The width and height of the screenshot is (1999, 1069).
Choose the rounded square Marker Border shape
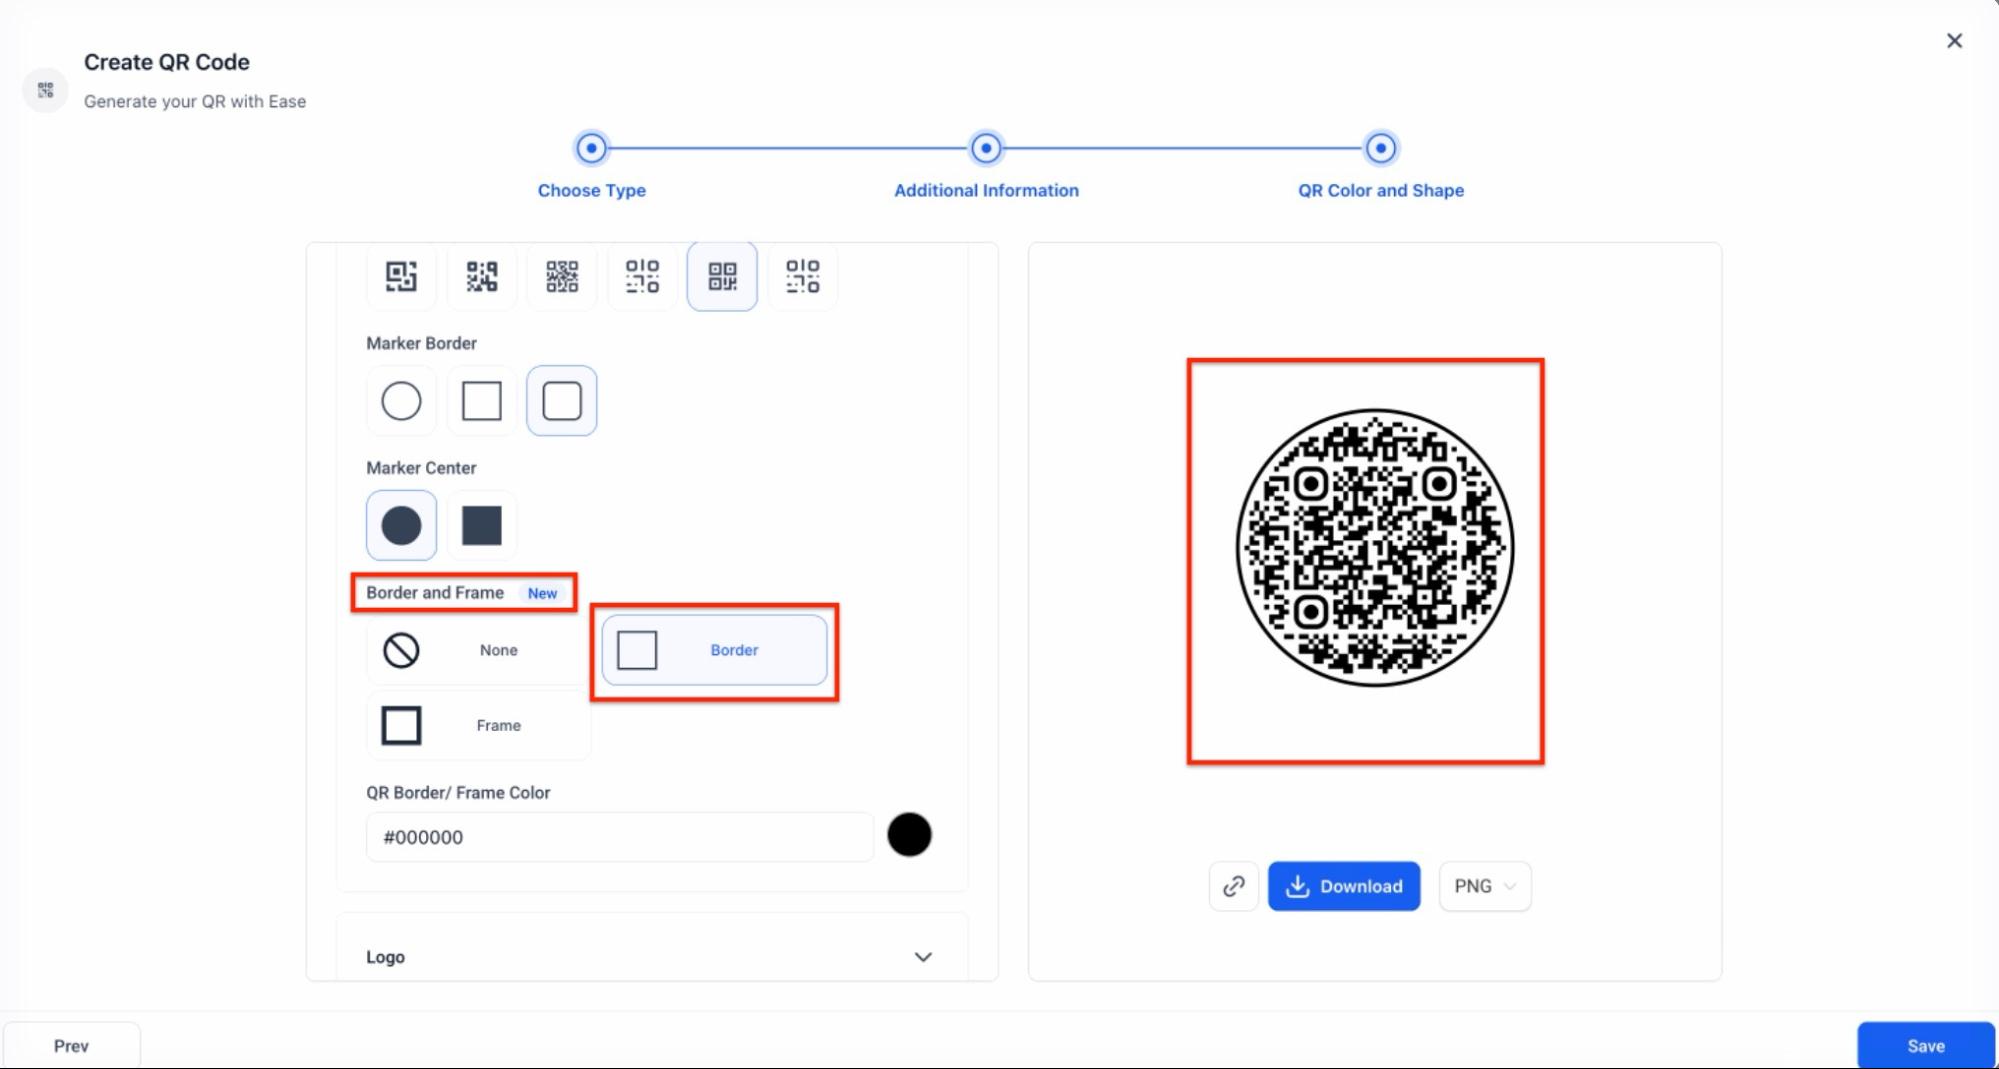coord(562,401)
